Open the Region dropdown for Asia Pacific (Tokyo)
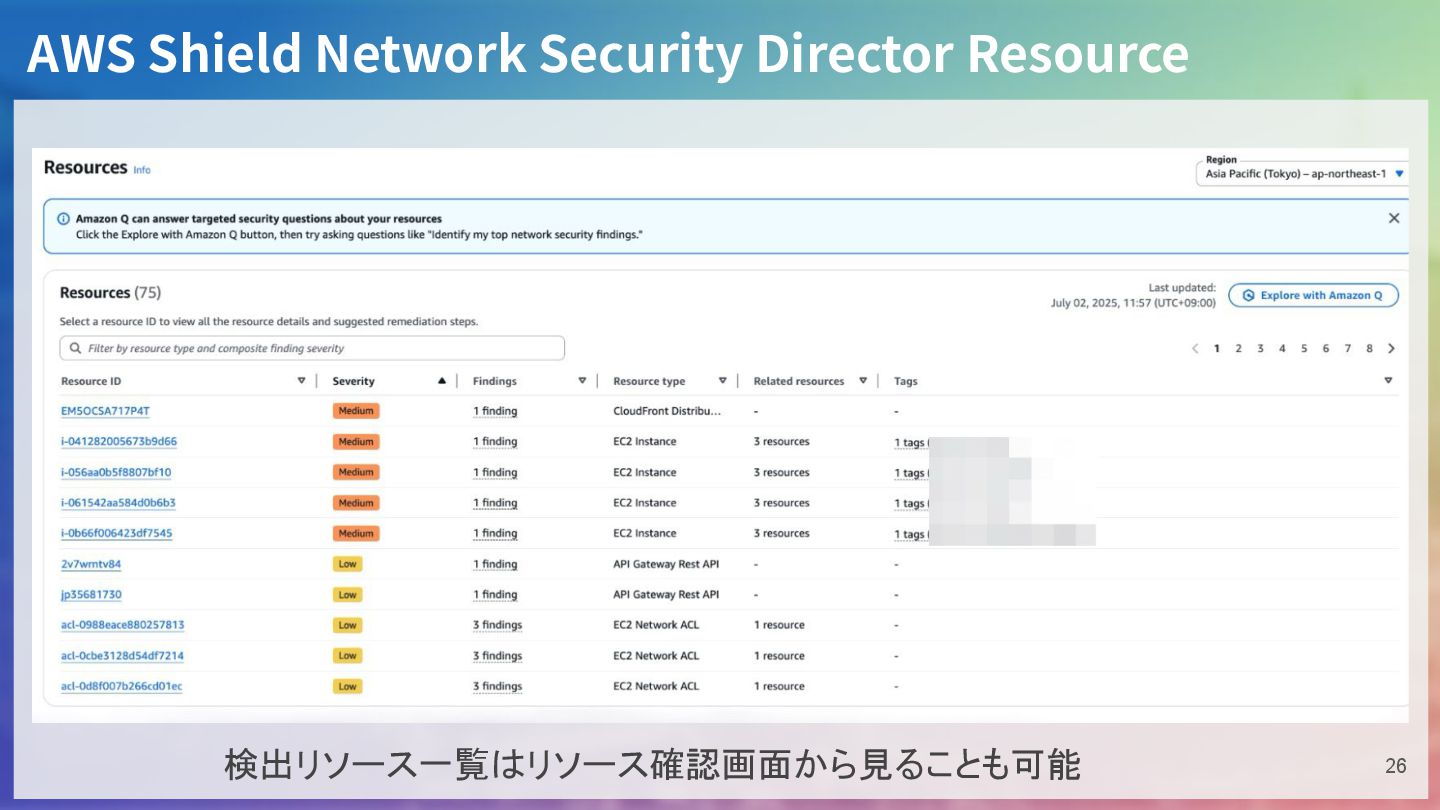 coord(1302,174)
